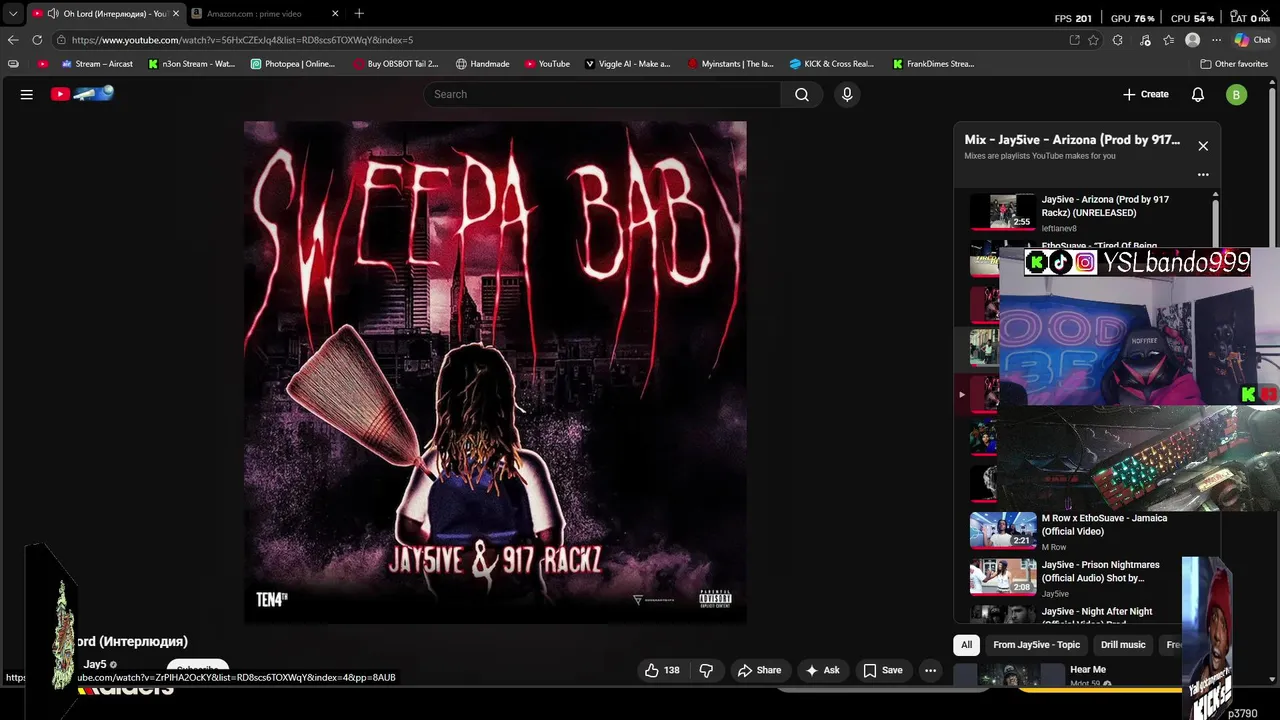Close the Amazon prime video tab

click(335, 14)
